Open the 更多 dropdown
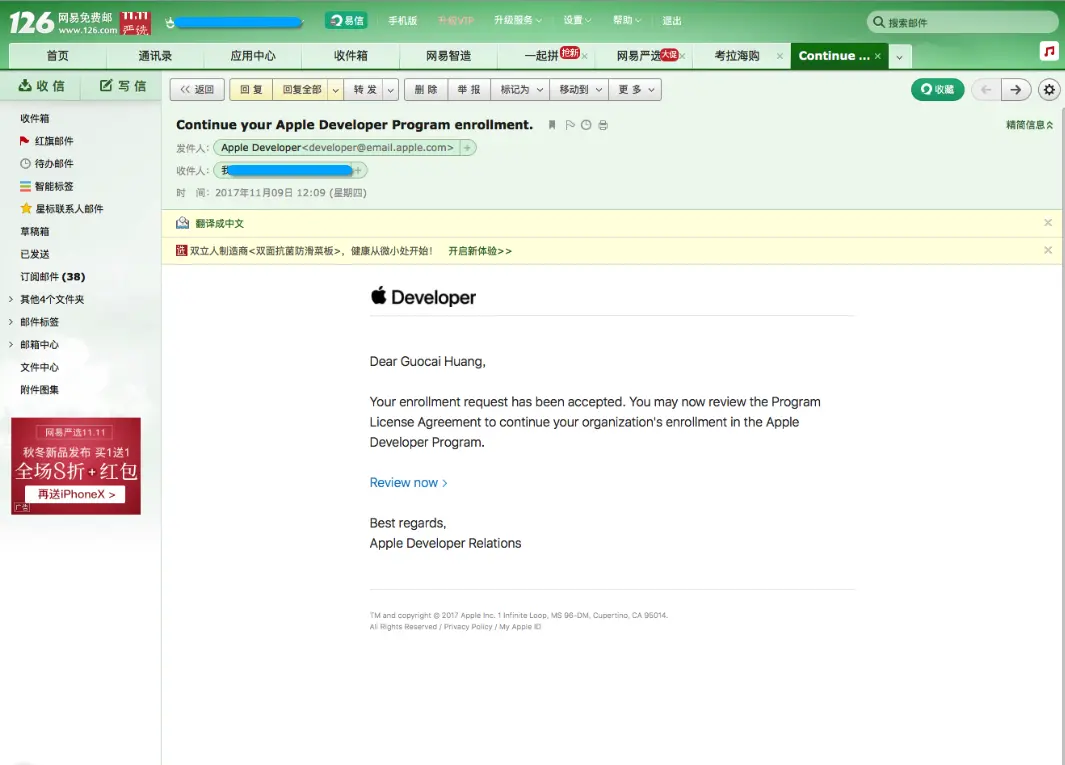Image resolution: width=1065 pixels, height=765 pixels. click(x=636, y=90)
